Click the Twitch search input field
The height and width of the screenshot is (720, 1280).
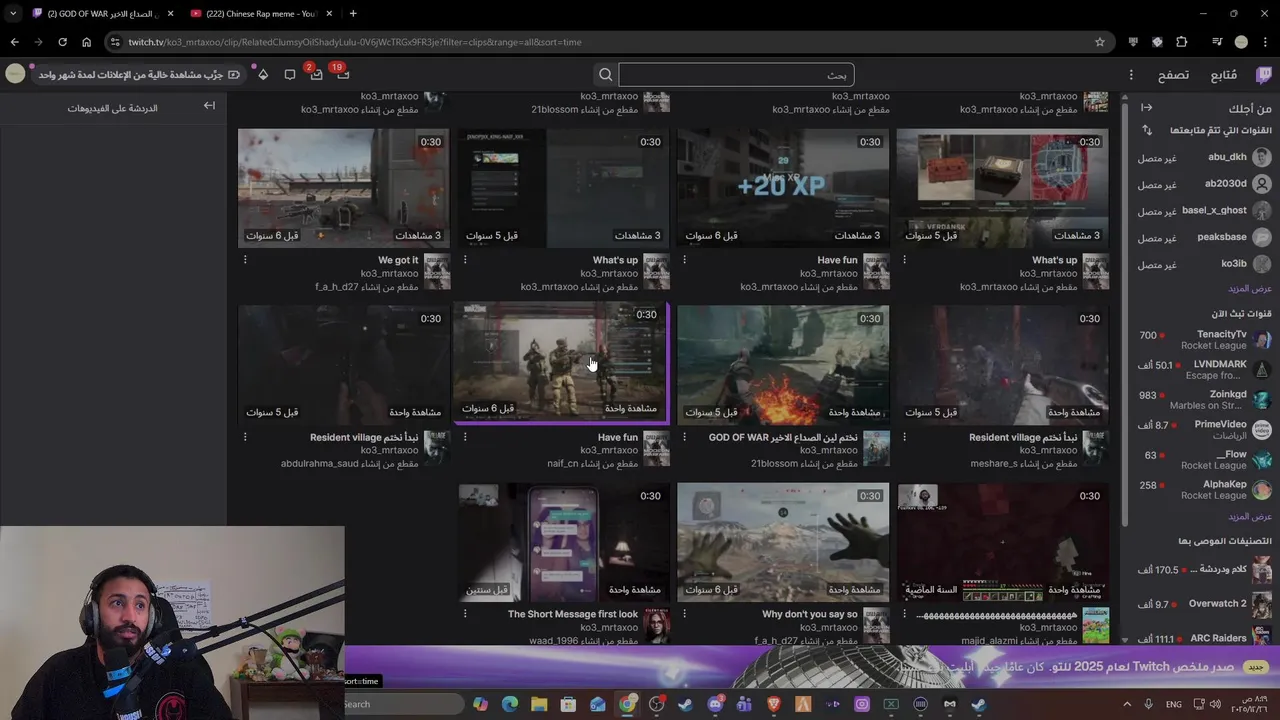pos(736,75)
